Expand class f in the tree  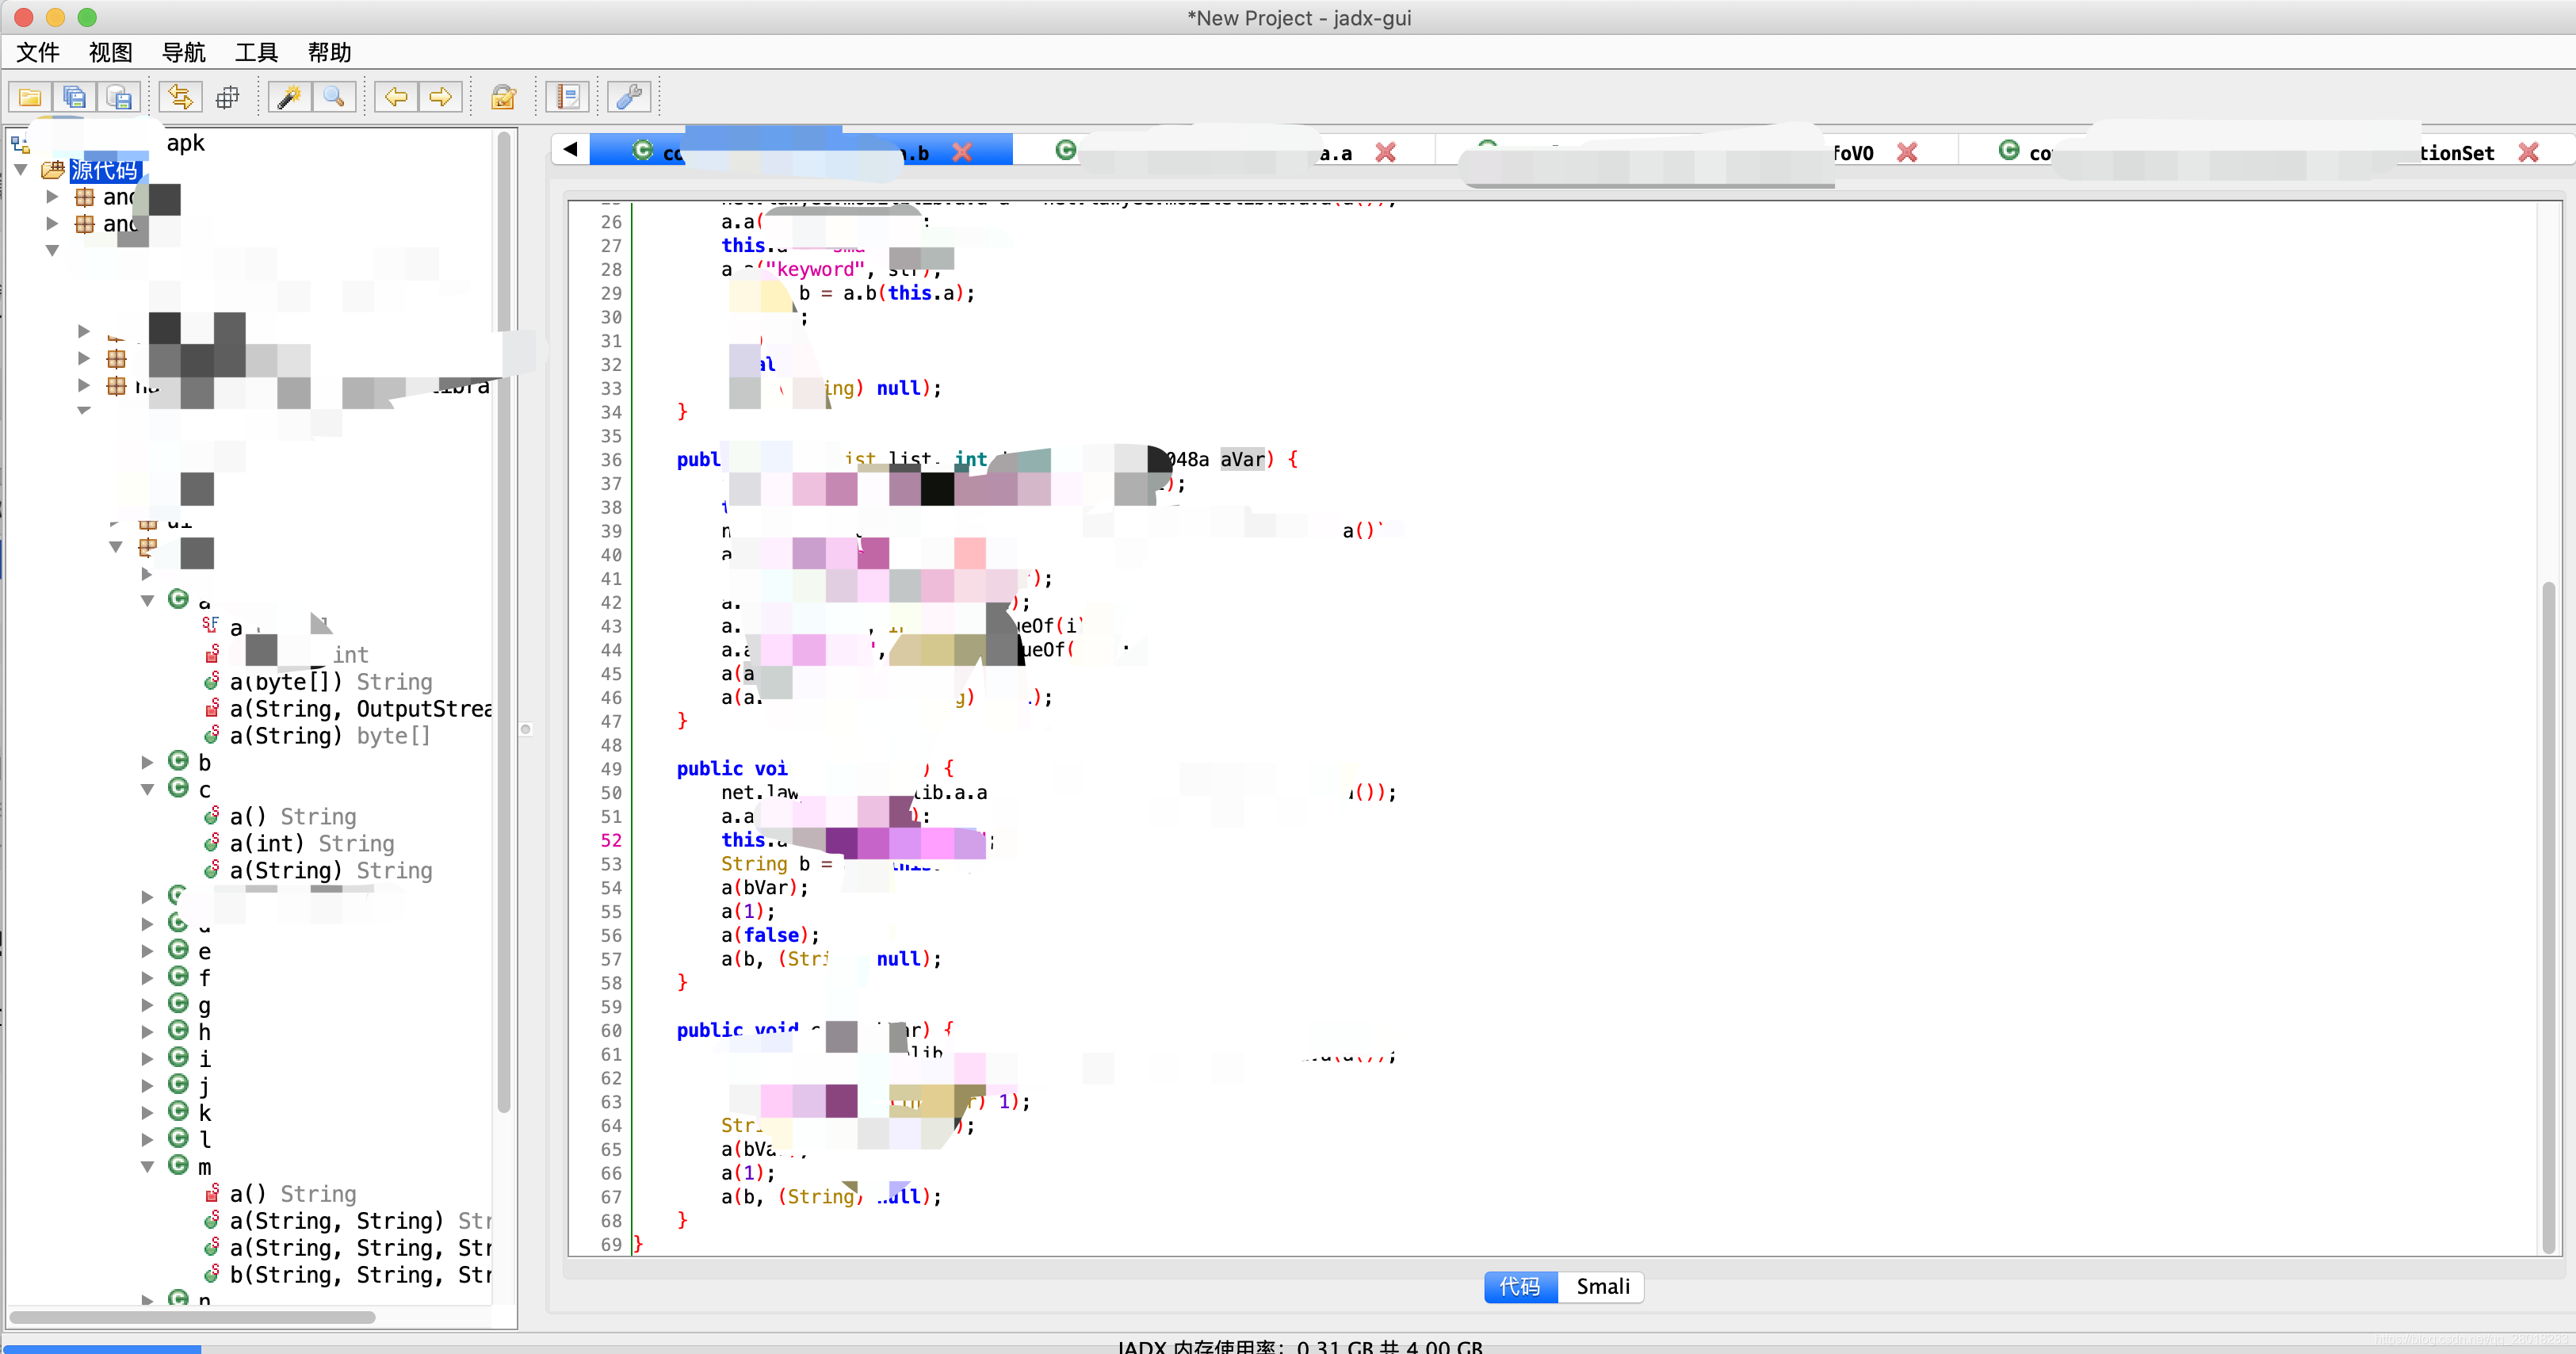coord(147,978)
